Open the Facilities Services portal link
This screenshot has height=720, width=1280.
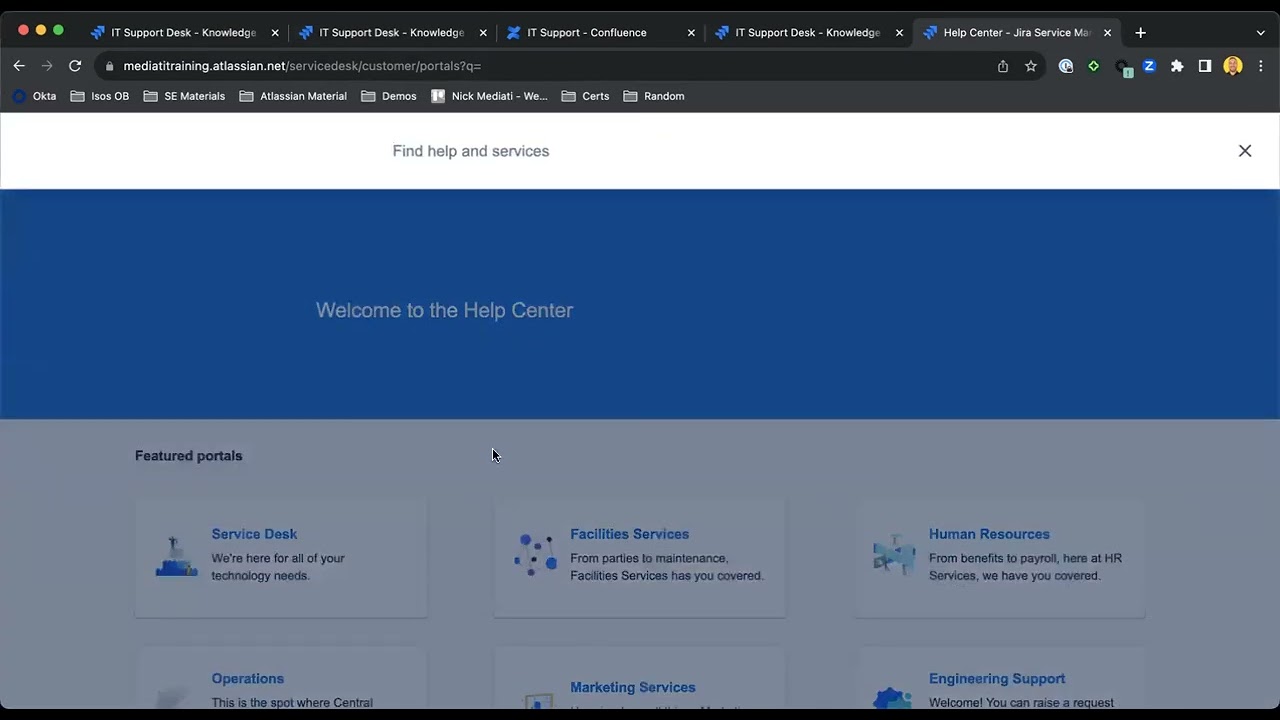[x=629, y=534]
